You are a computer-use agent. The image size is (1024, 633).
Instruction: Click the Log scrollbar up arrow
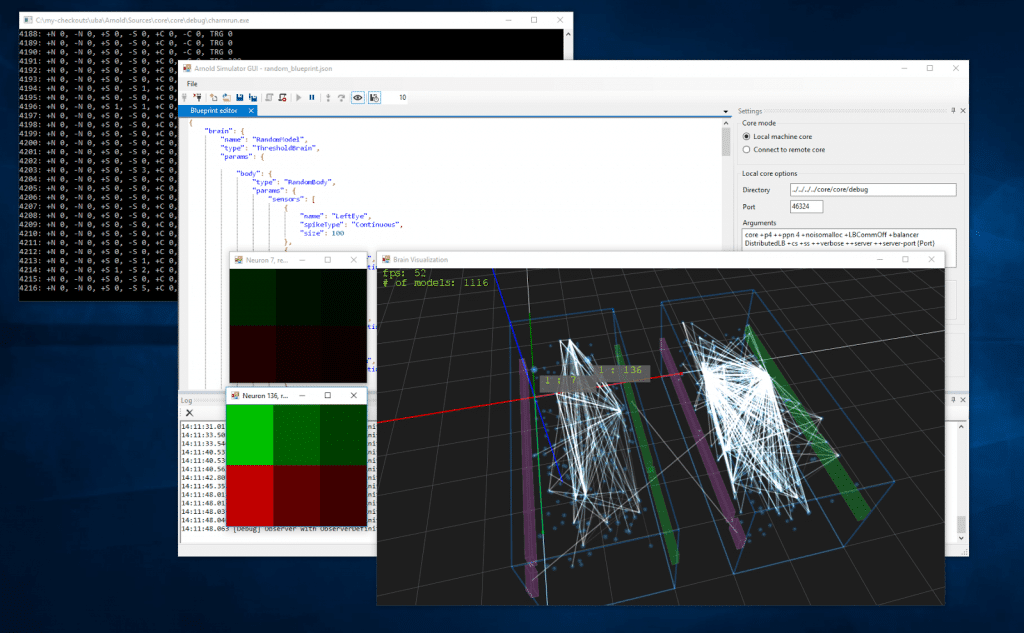[x=961, y=427]
